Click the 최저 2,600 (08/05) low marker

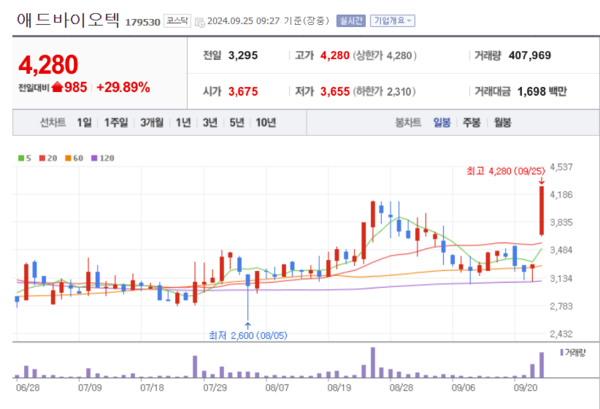pyautogui.click(x=248, y=336)
